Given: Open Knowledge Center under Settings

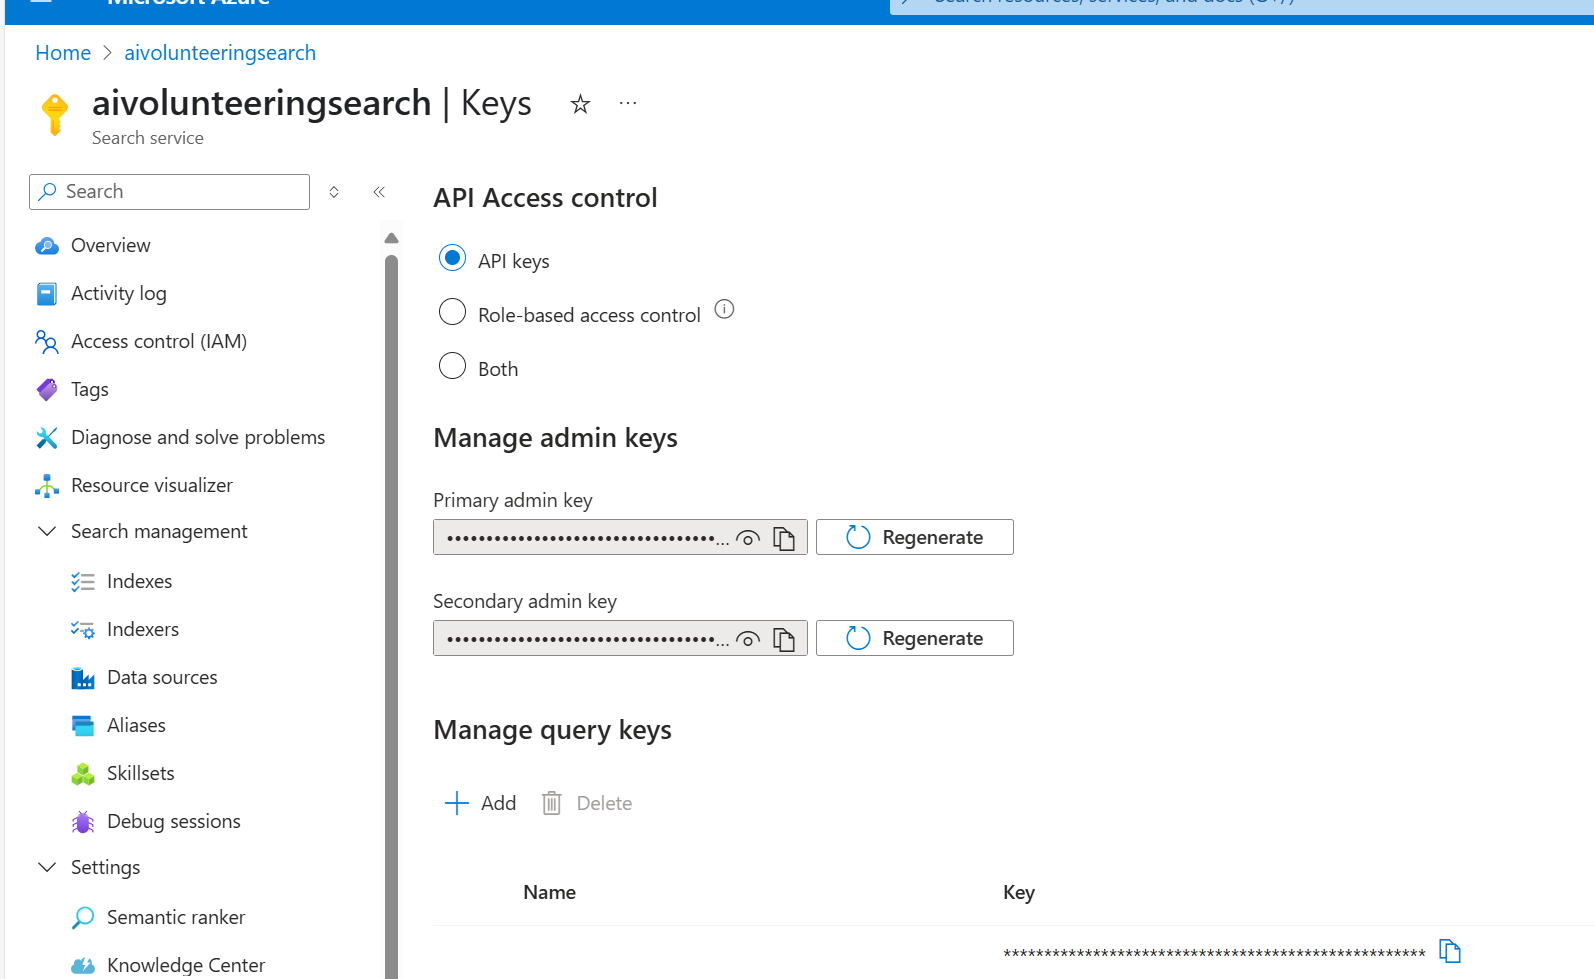Looking at the screenshot, I should pyautogui.click(x=186, y=966).
